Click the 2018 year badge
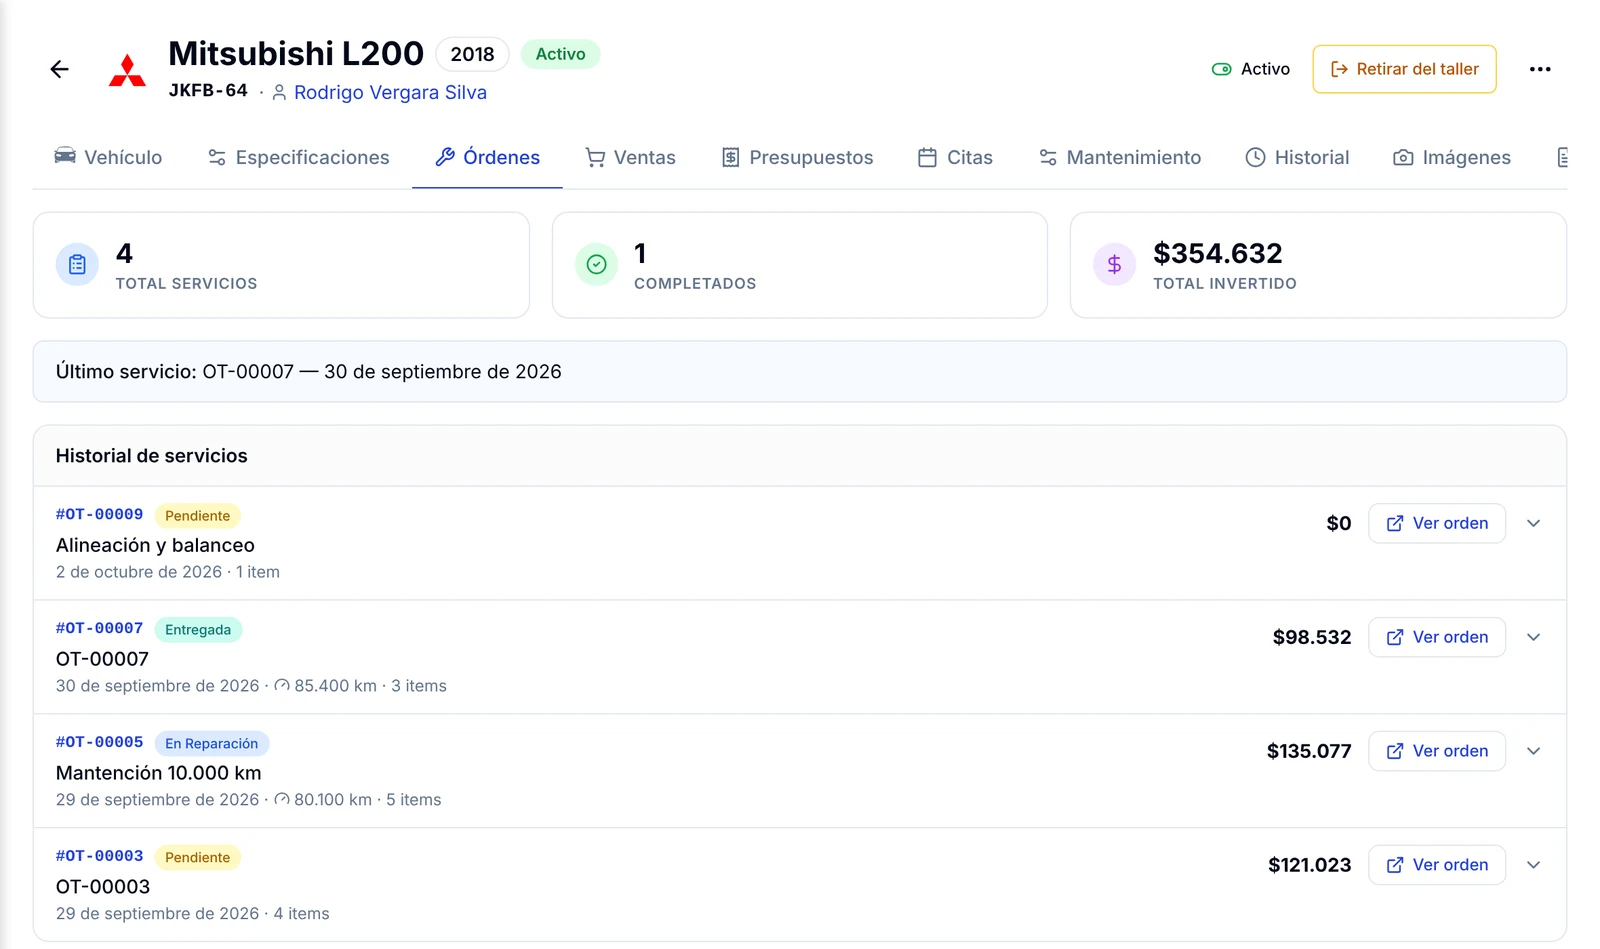1600x949 pixels. tap(472, 54)
